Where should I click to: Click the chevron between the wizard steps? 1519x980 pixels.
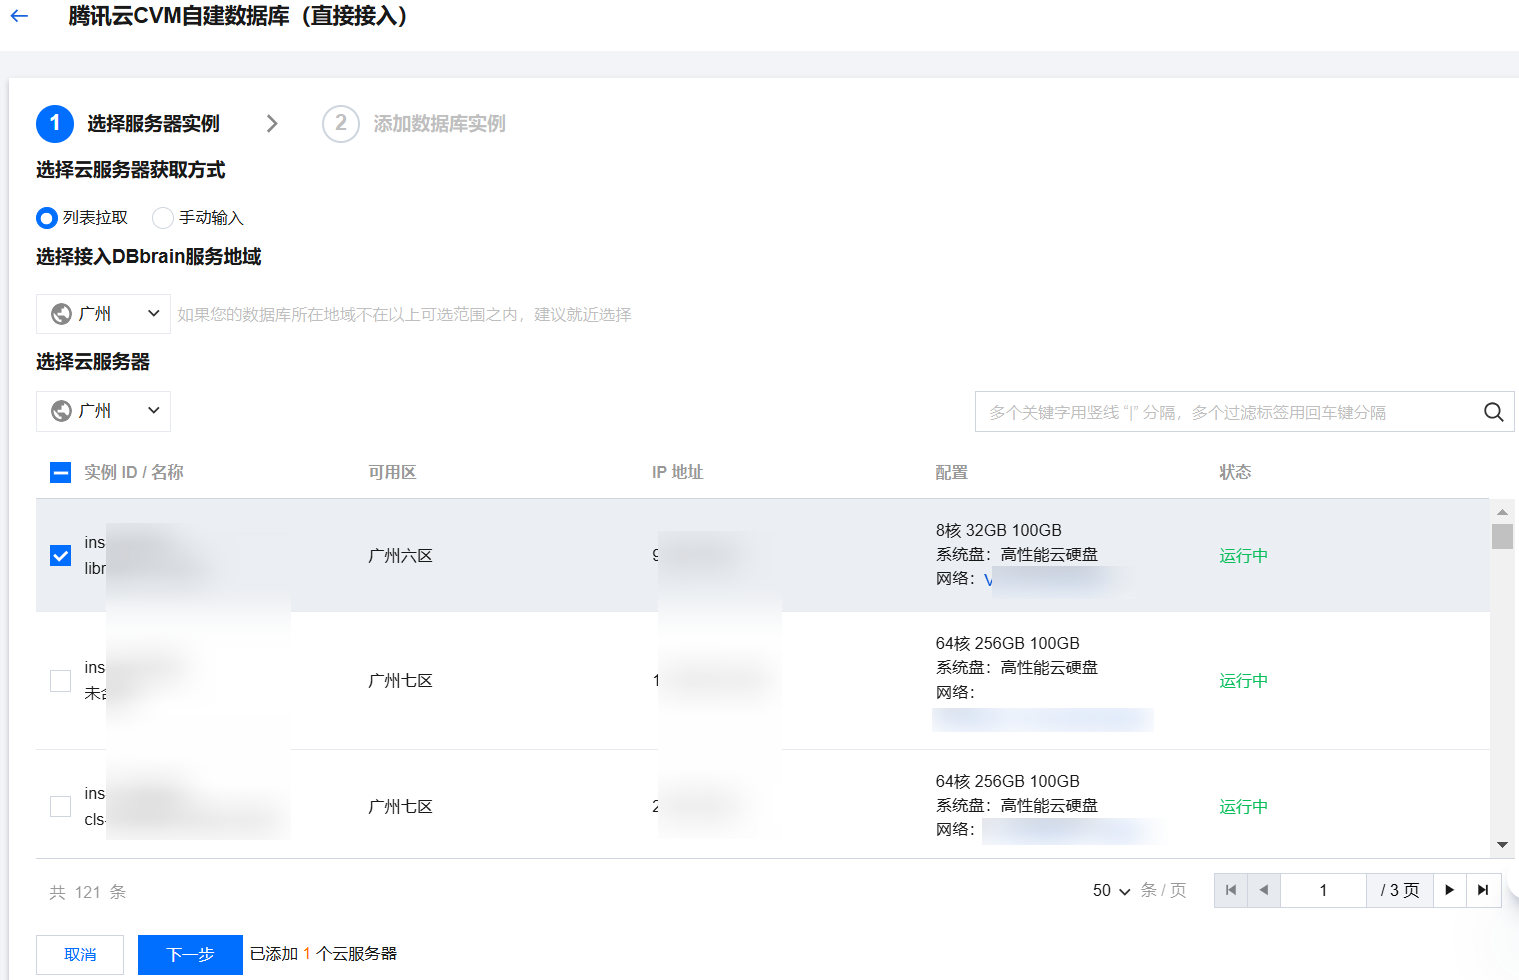coord(272,124)
